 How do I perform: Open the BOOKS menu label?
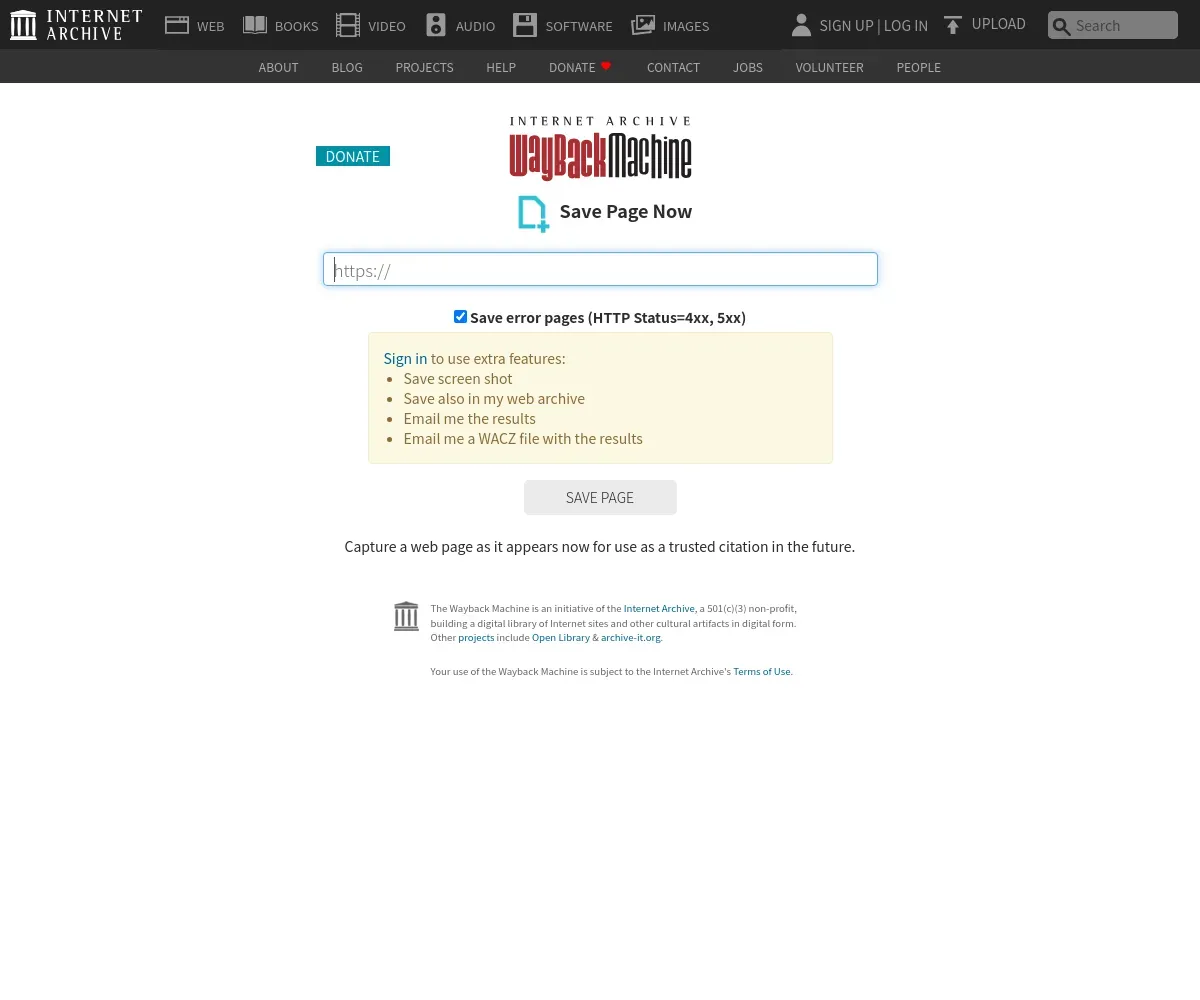tap(296, 26)
